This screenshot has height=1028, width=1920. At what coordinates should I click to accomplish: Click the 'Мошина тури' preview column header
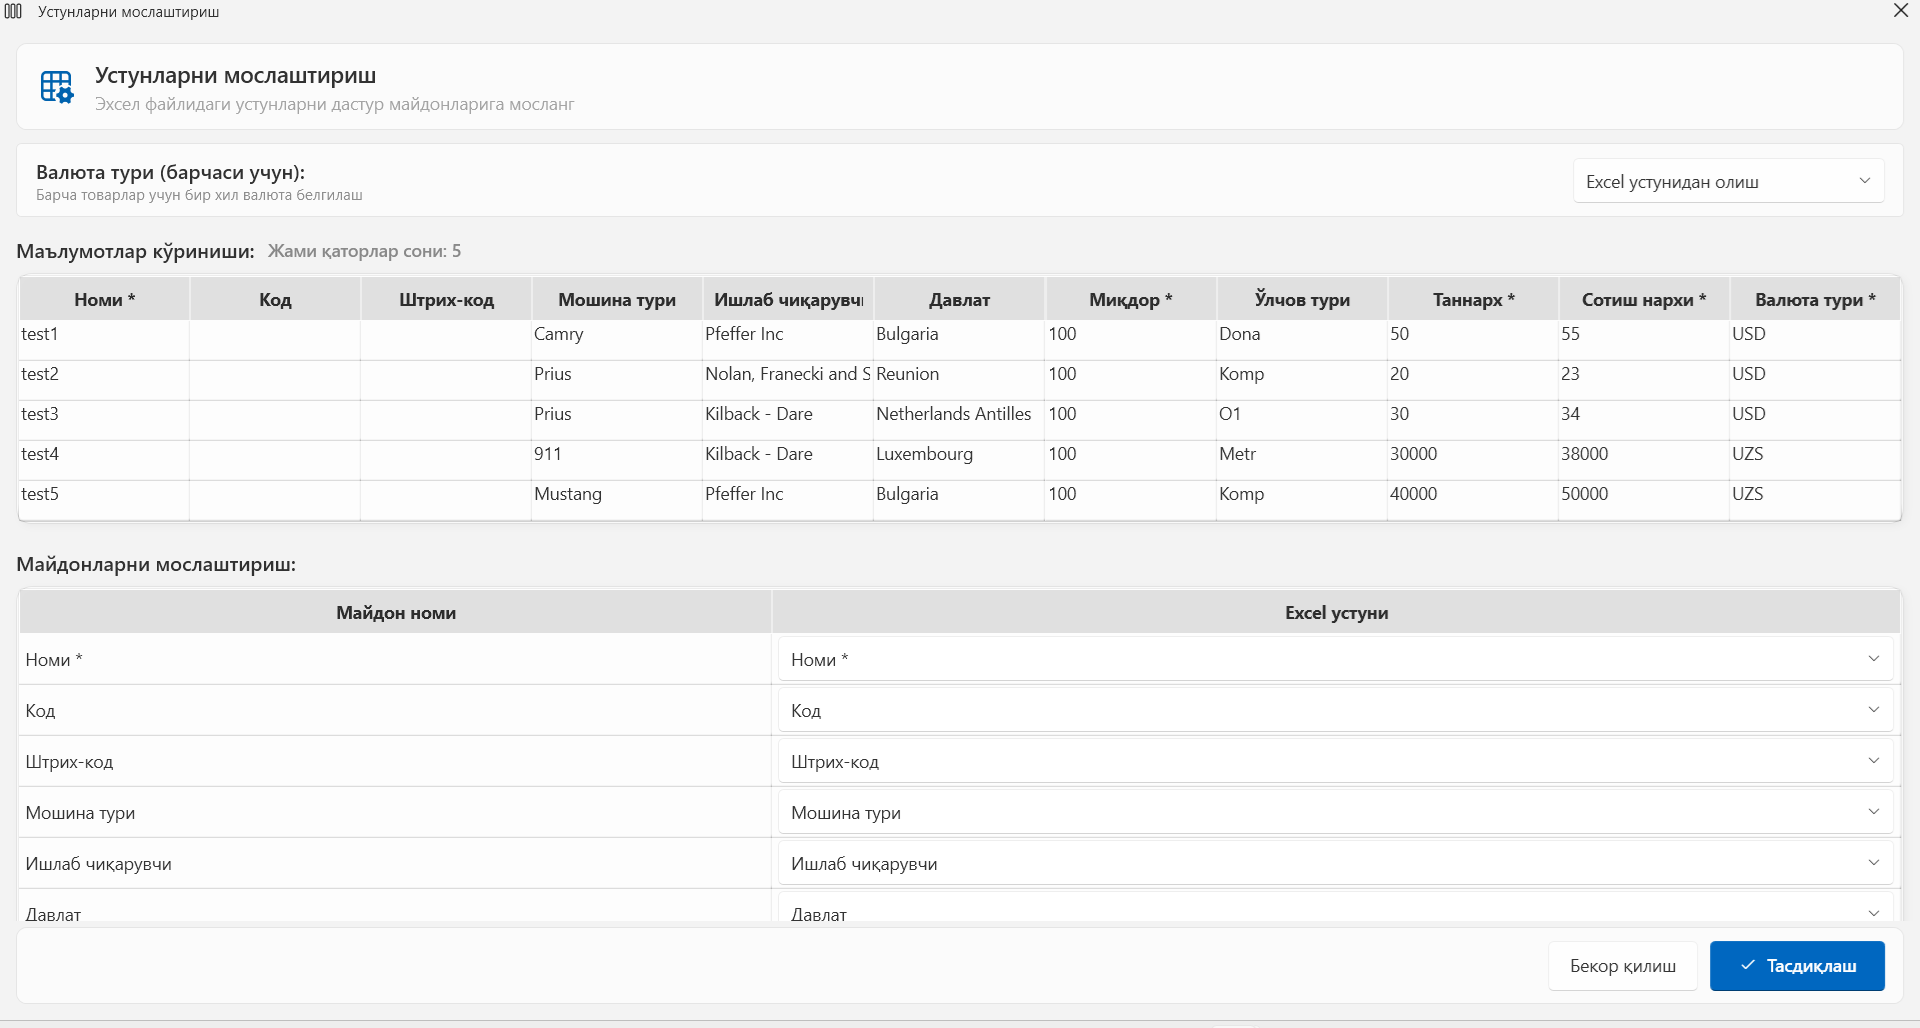(x=617, y=299)
